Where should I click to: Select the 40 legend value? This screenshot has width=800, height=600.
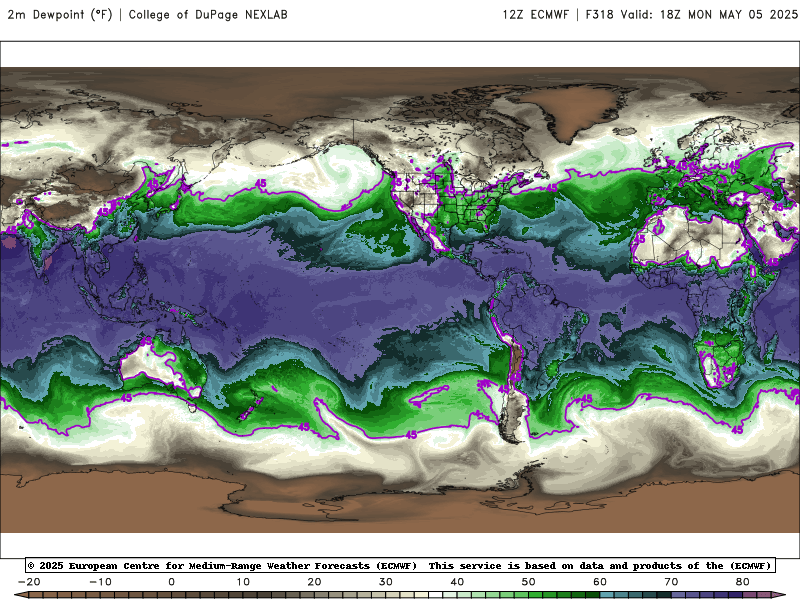[457, 582]
